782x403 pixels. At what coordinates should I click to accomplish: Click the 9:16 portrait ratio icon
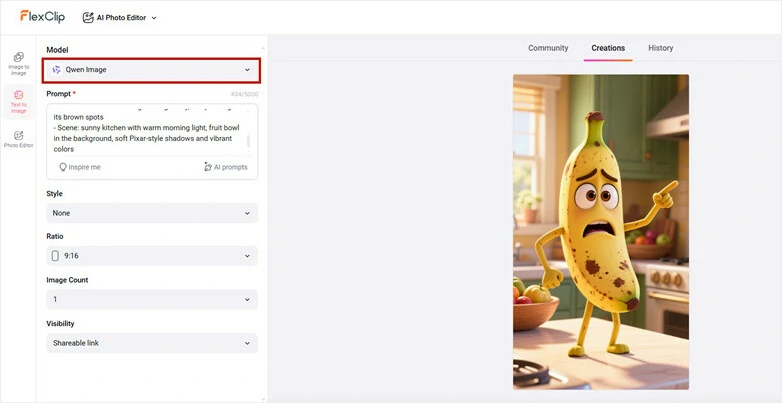tap(56, 256)
